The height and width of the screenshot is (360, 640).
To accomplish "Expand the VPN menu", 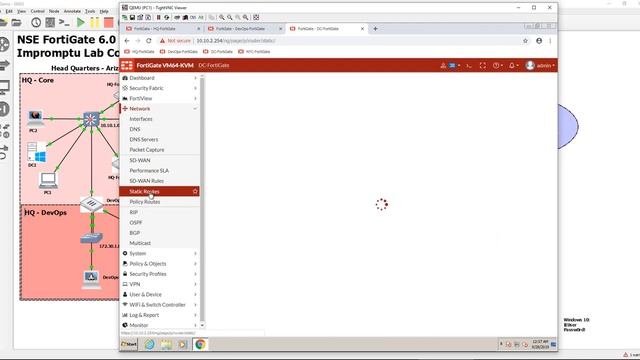I will click(159, 284).
